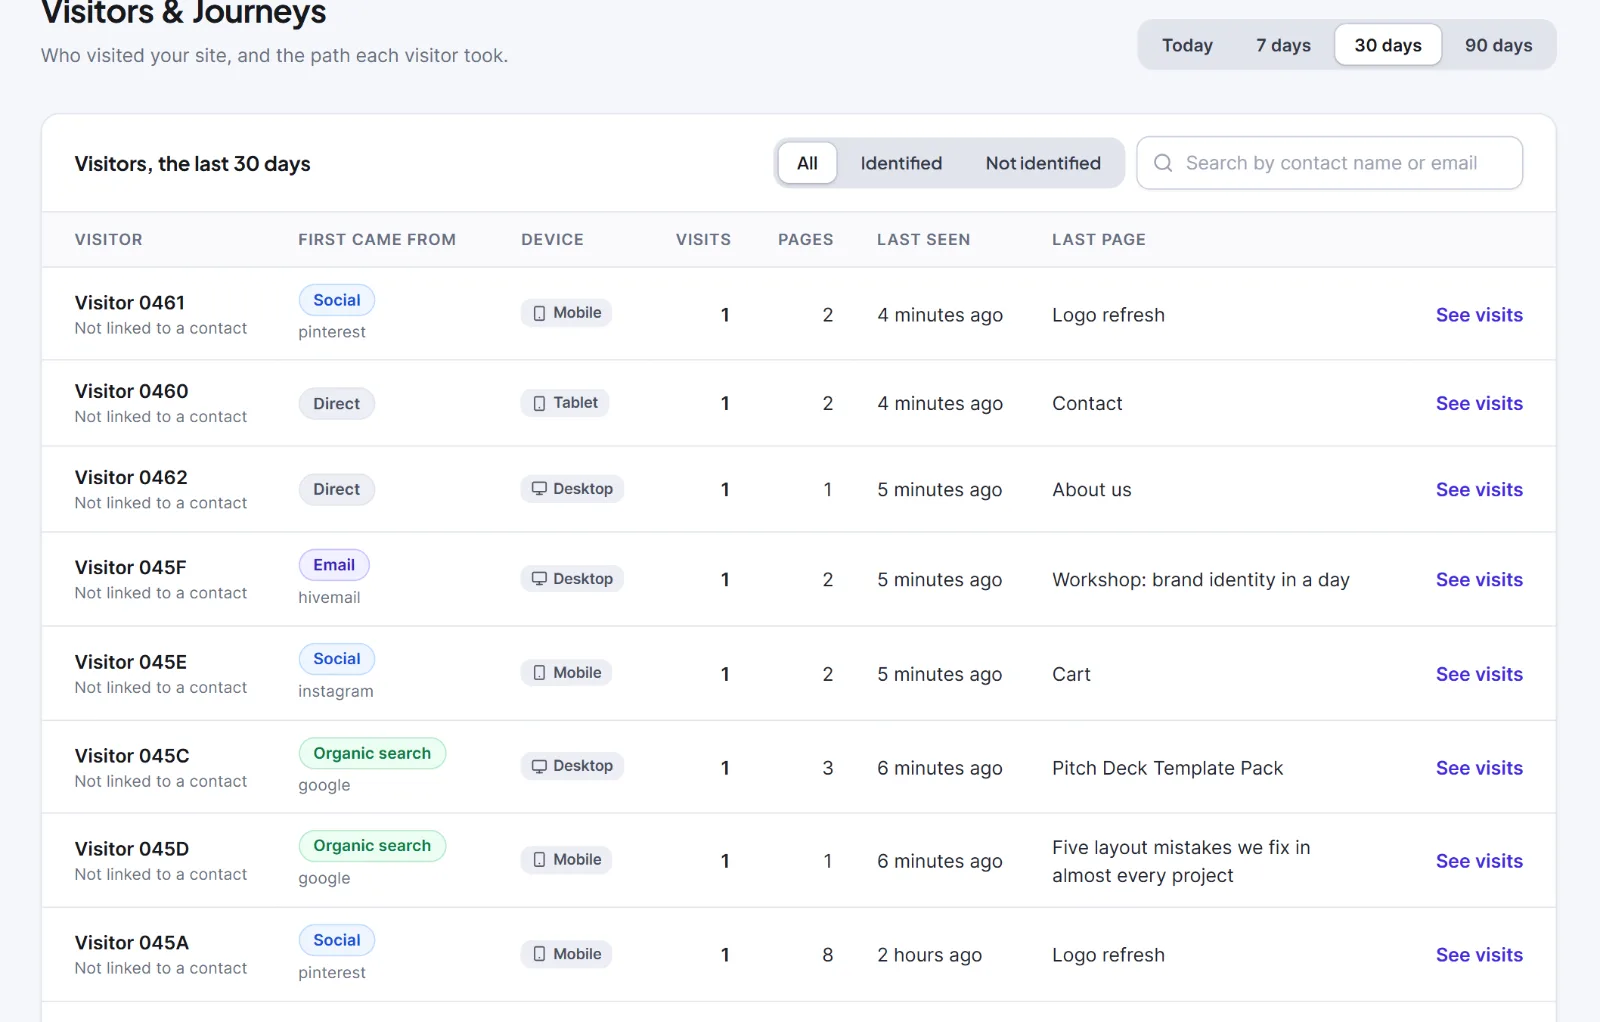Viewport: 1600px width, 1022px height.
Task: Click the PAGES column header
Action: [x=805, y=239]
